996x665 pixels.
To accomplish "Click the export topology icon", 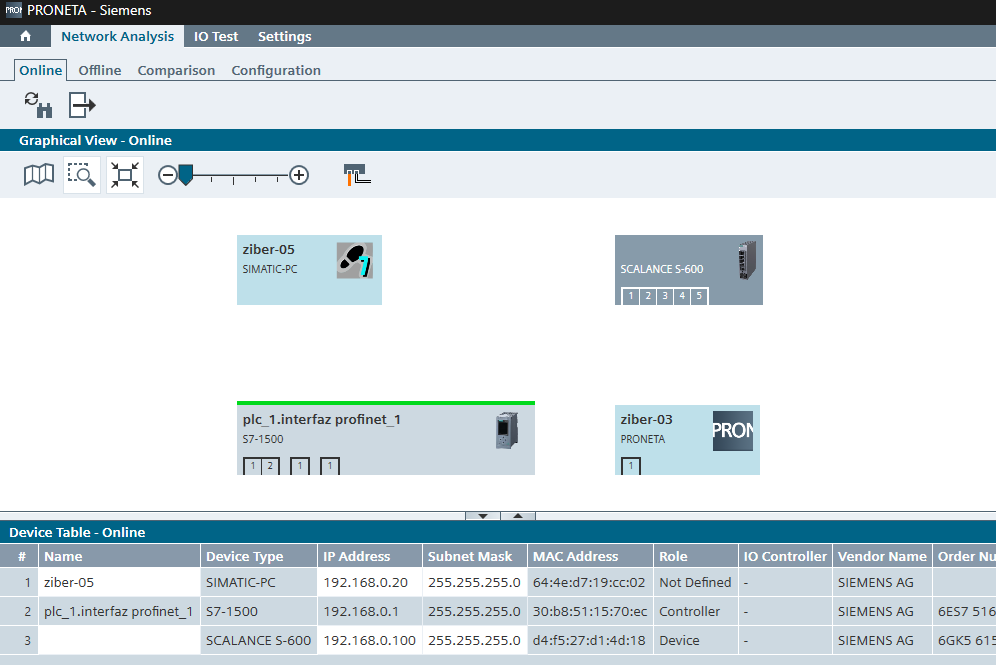I will click(82, 104).
